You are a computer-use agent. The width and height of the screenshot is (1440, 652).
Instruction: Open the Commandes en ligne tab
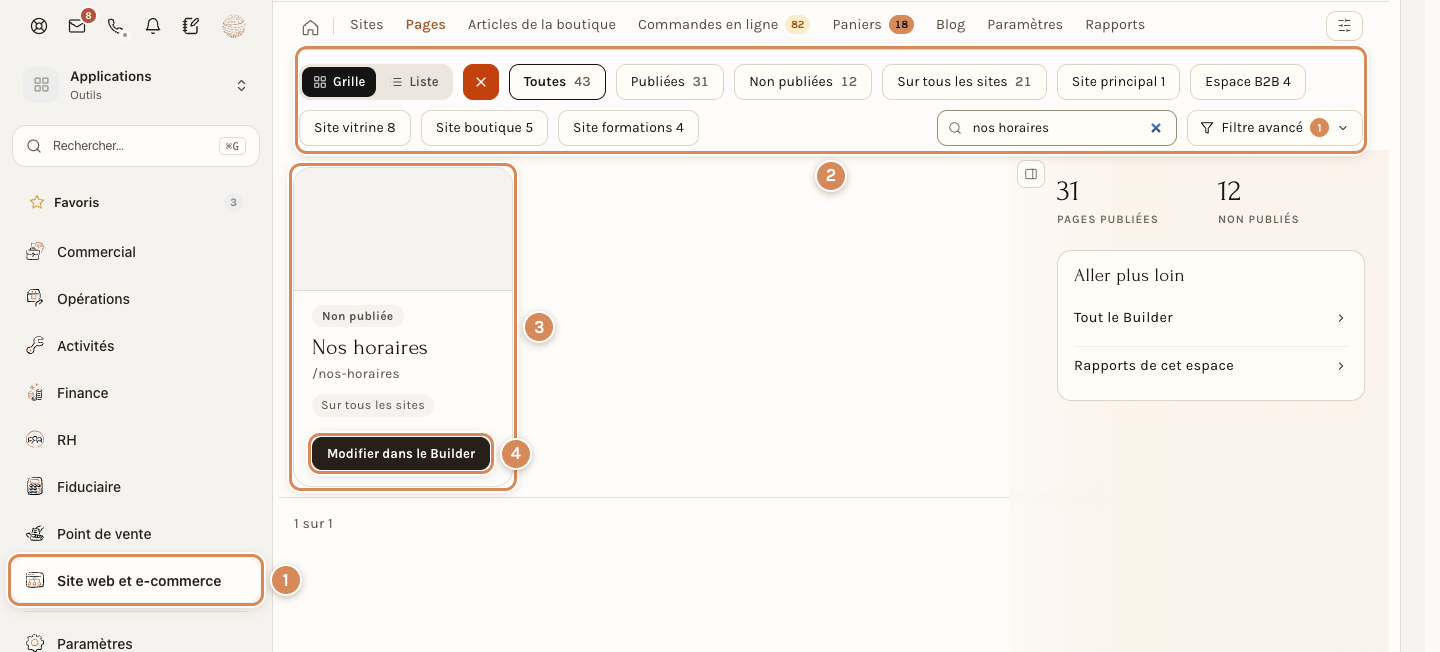pyautogui.click(x=723, y=25)
